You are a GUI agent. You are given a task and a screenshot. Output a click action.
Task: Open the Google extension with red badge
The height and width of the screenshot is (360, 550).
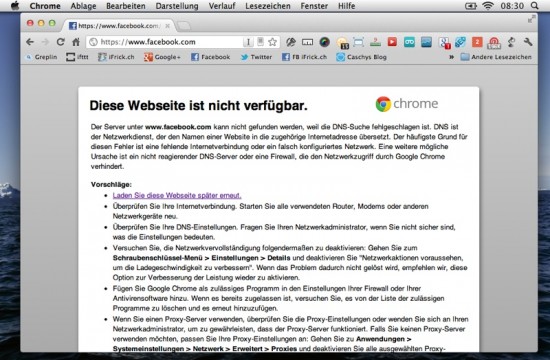point(445,43)
